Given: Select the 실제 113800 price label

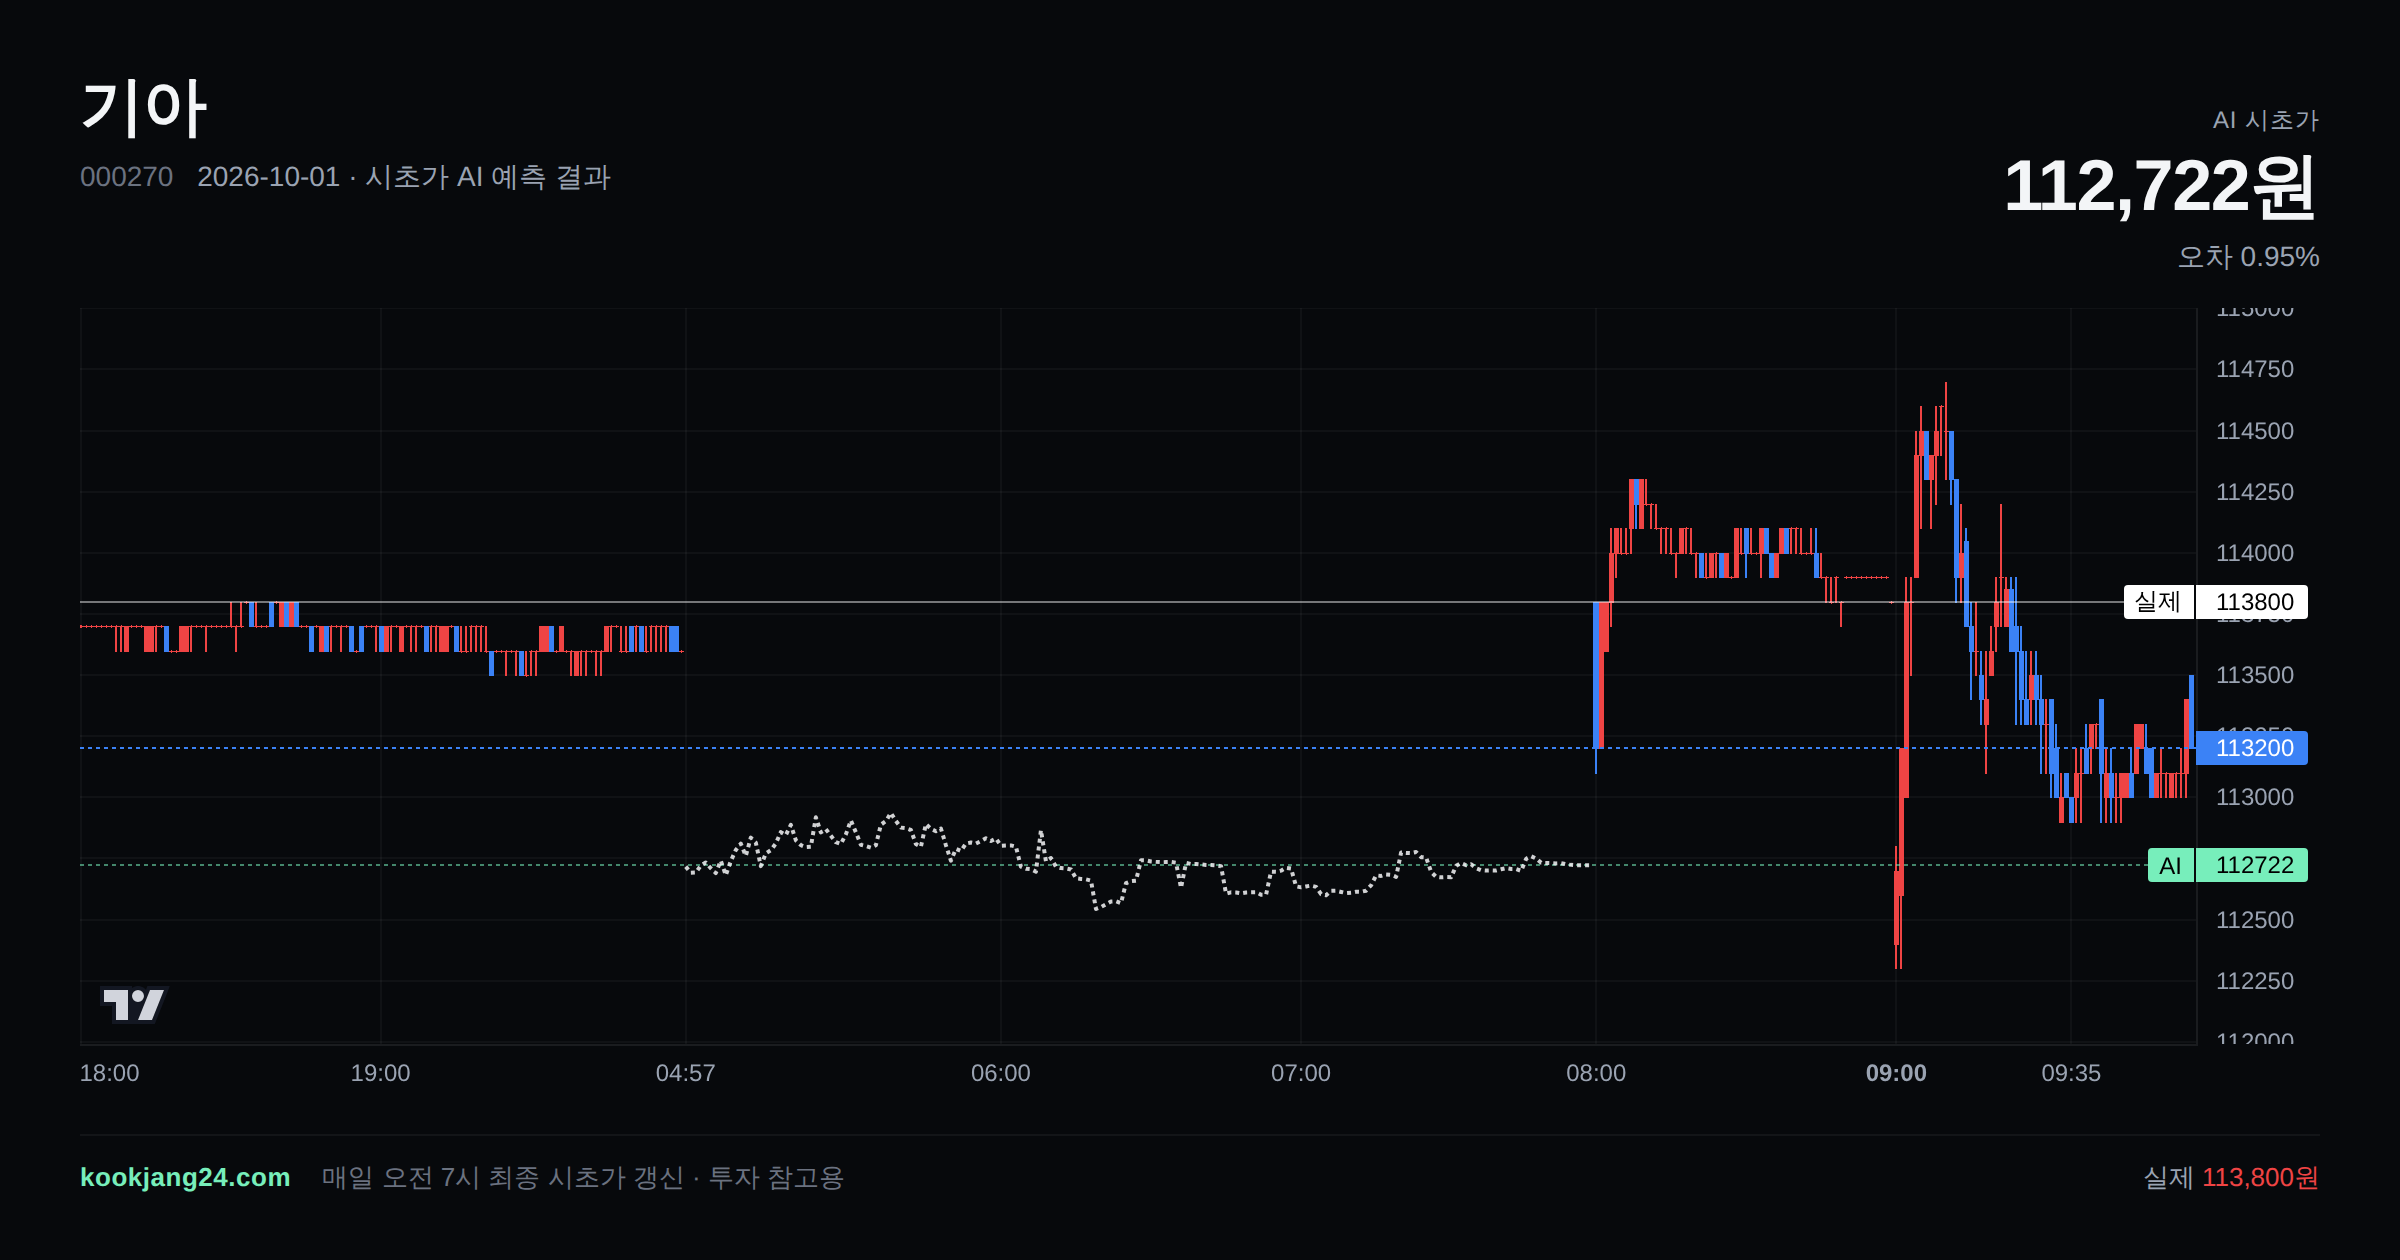Looking at the screenshot, I should [2215, 602].
